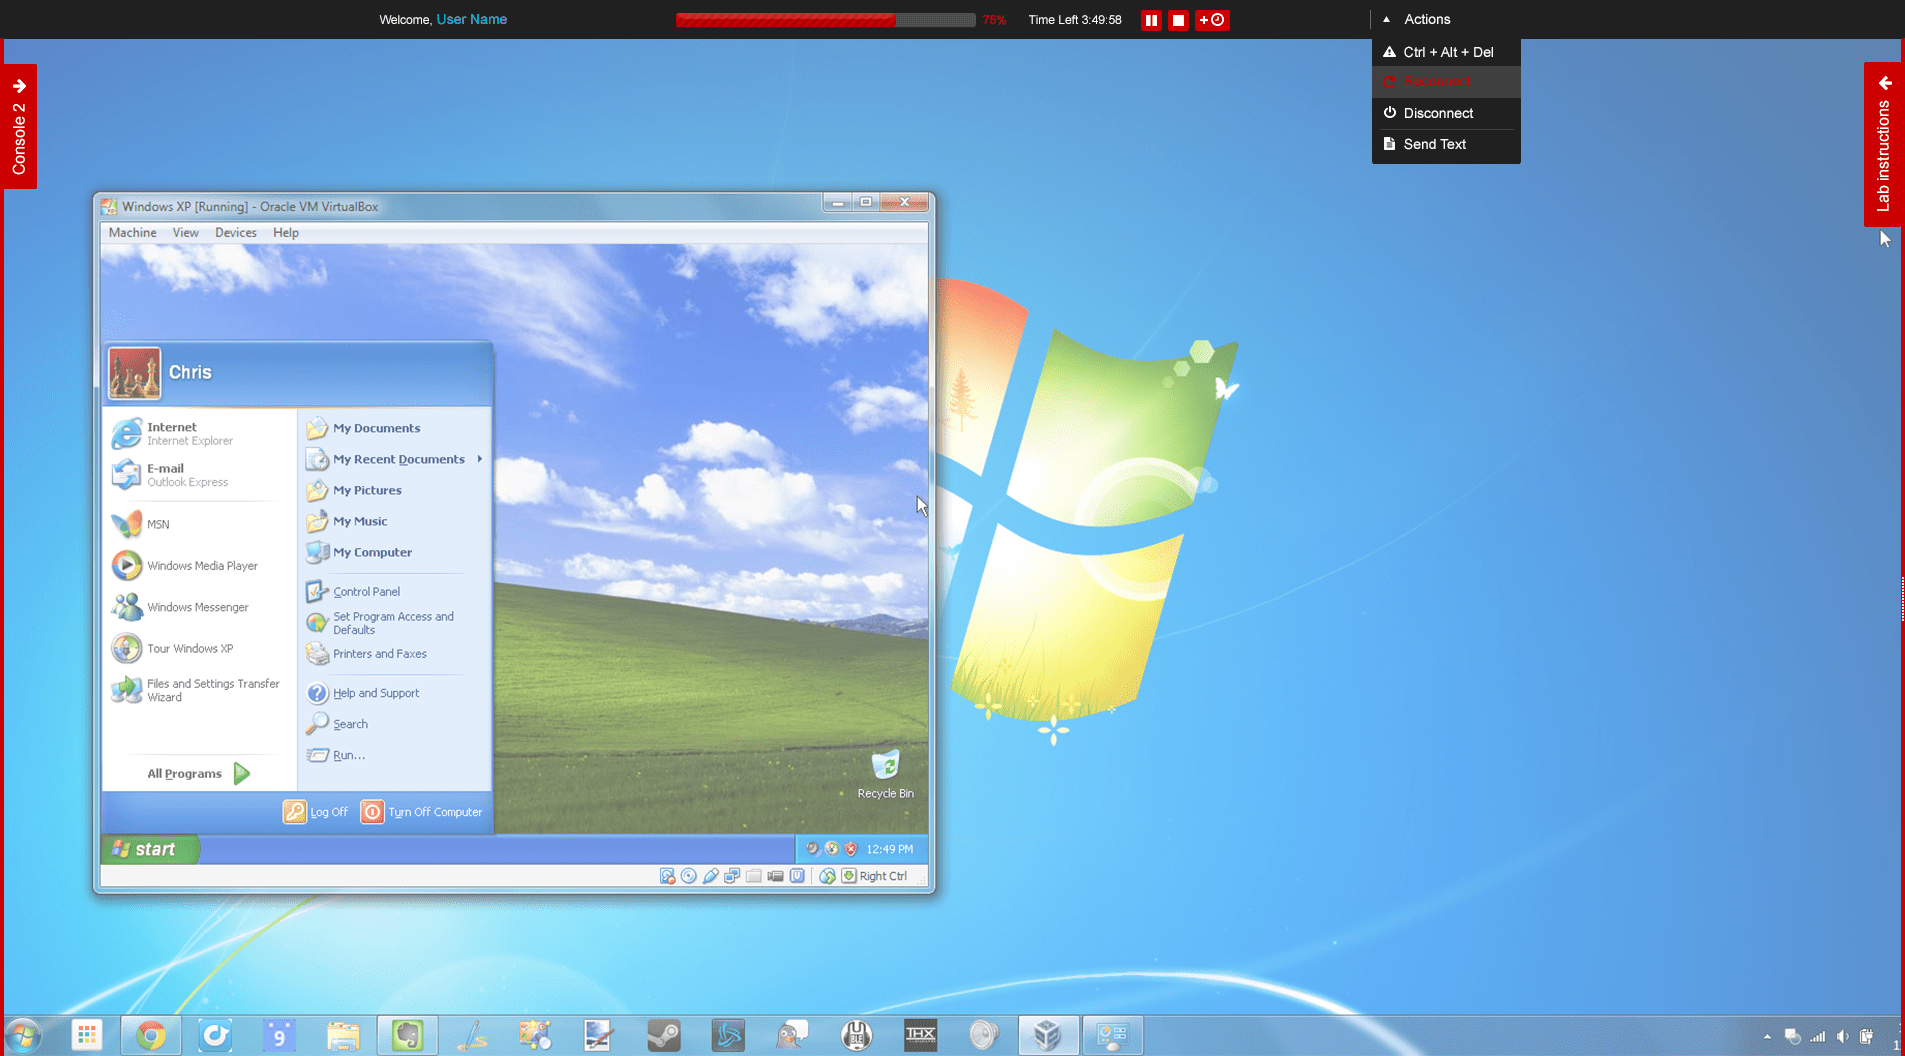Collapse the Actions dropdown menu
The width and height of the screenshot is (1905, 1056).
pyautogui.click(x=1417, y=19)
